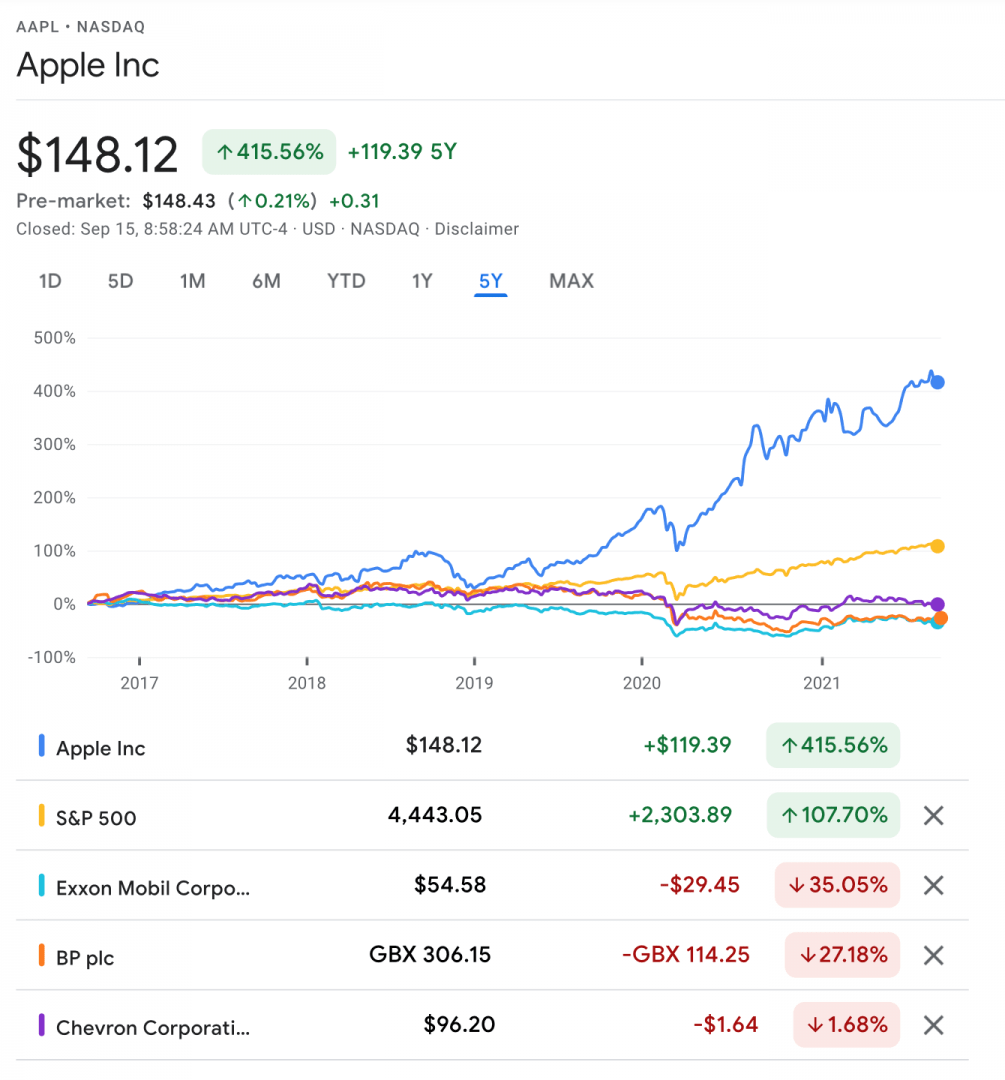Click the orange BP endpoint dot on chart
The height and width of the screenshot is (1080, 1005).
click(940, 619)
